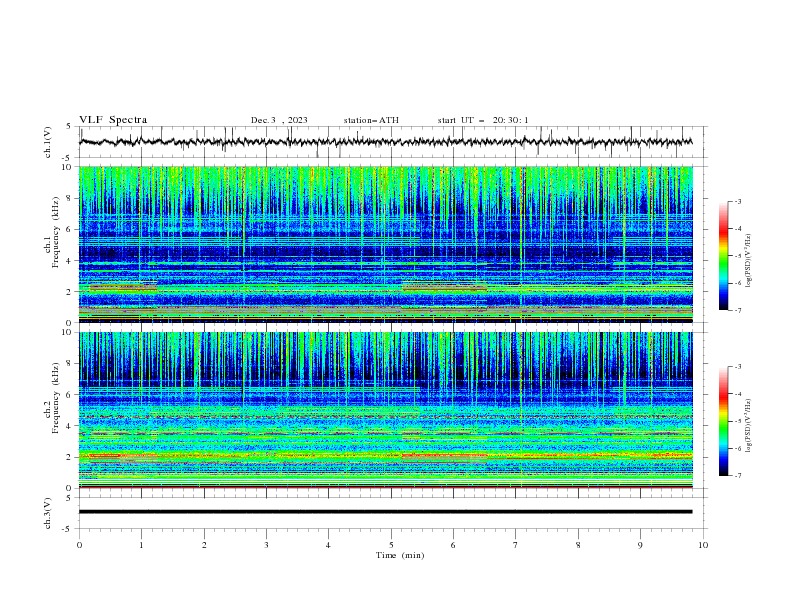Click the 'log(PSD)(V²/Hz)' label beside the ch.2 colorbar
Screen dimensions: 792x612
pyautogui.click(x=749, y=426)
